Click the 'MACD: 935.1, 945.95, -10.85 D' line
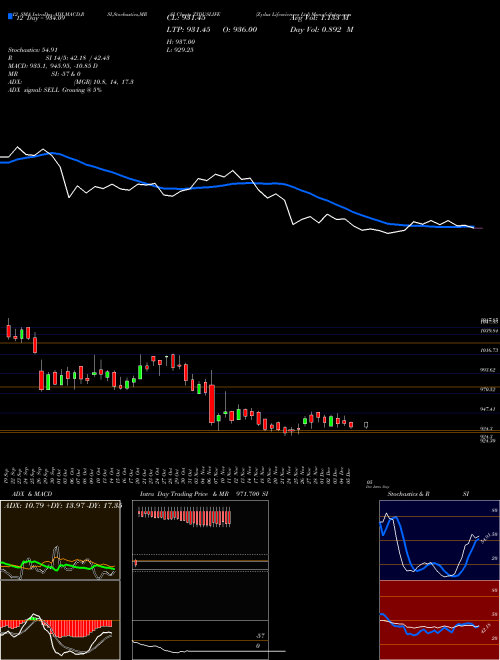The width and height of the screenshot is (500, 660). tap(53, 66)
